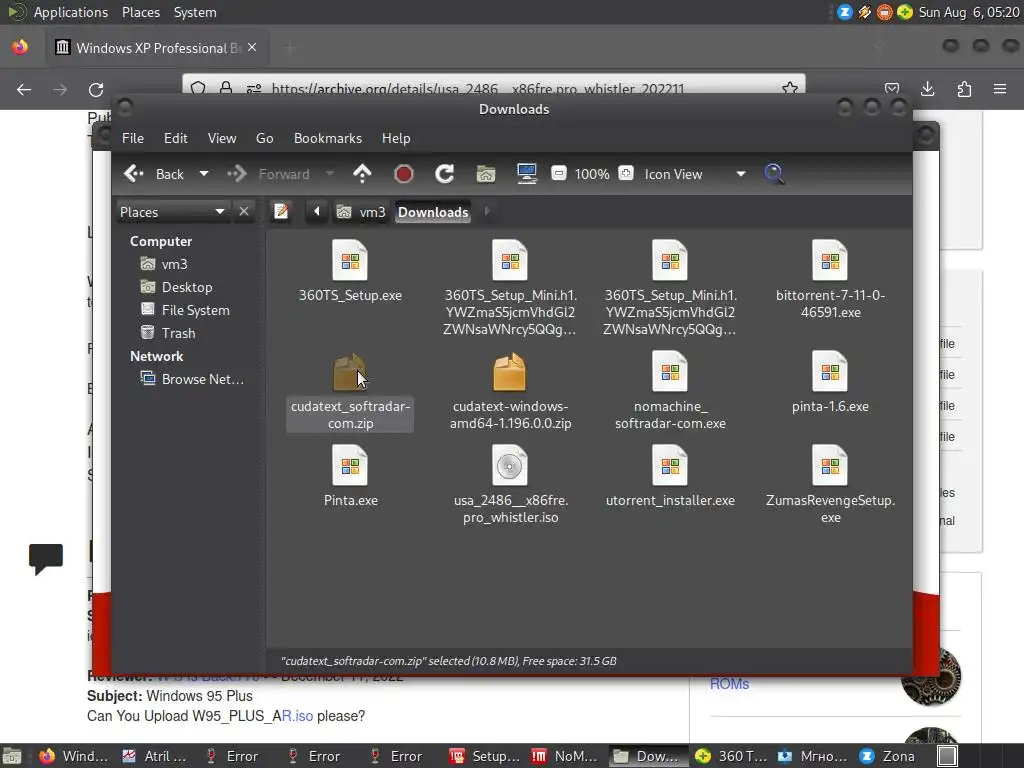This screenshot has width=1024, height=768.
Task: Click the Up to parent folder arrow
Action: [x=362, y=174]
